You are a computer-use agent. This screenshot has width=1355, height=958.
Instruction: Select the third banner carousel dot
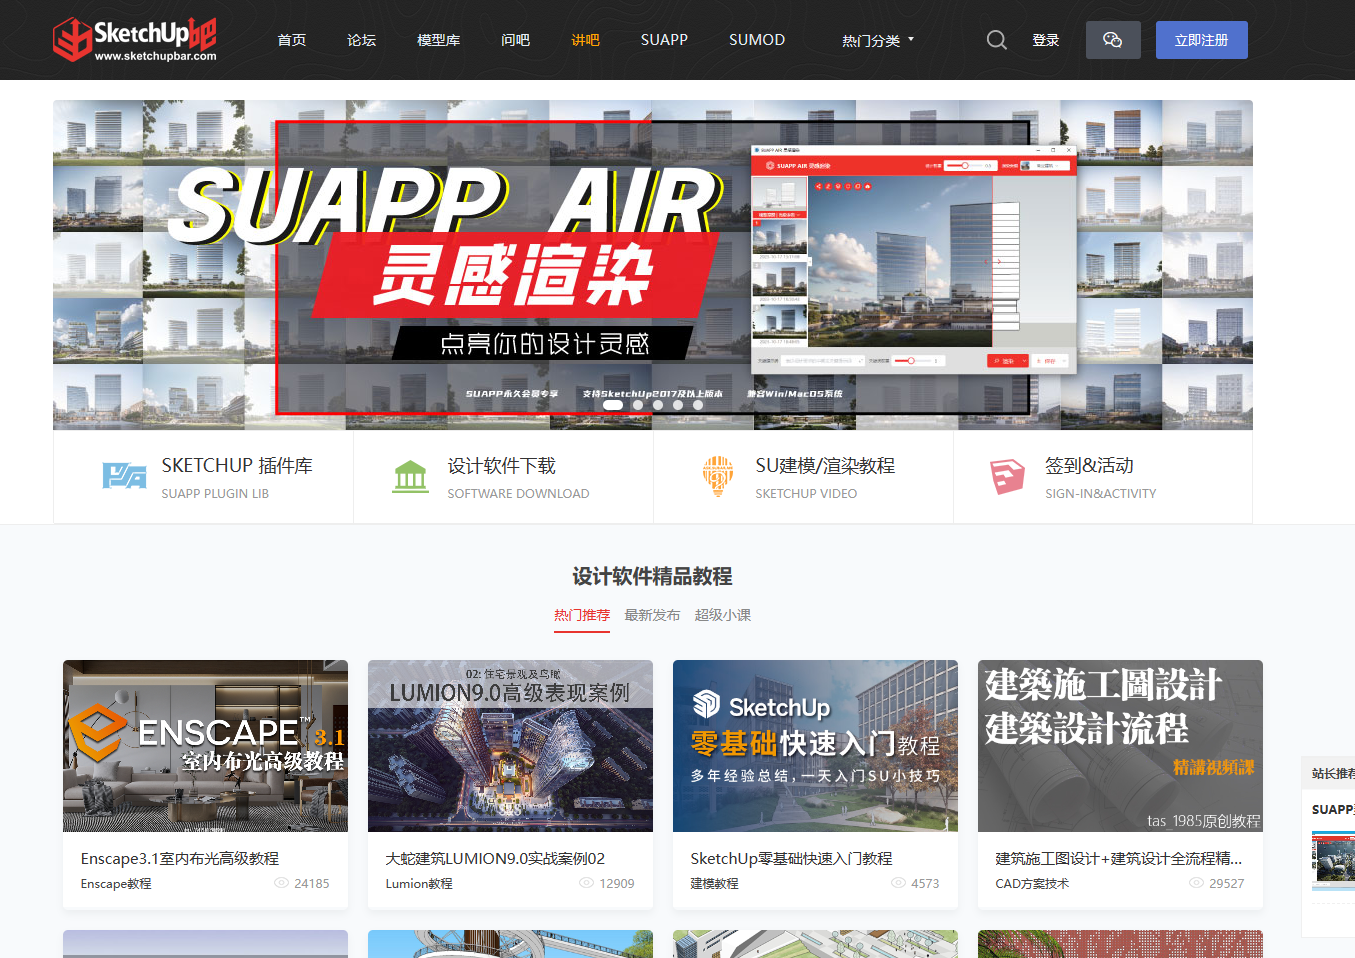click(658, 405)
